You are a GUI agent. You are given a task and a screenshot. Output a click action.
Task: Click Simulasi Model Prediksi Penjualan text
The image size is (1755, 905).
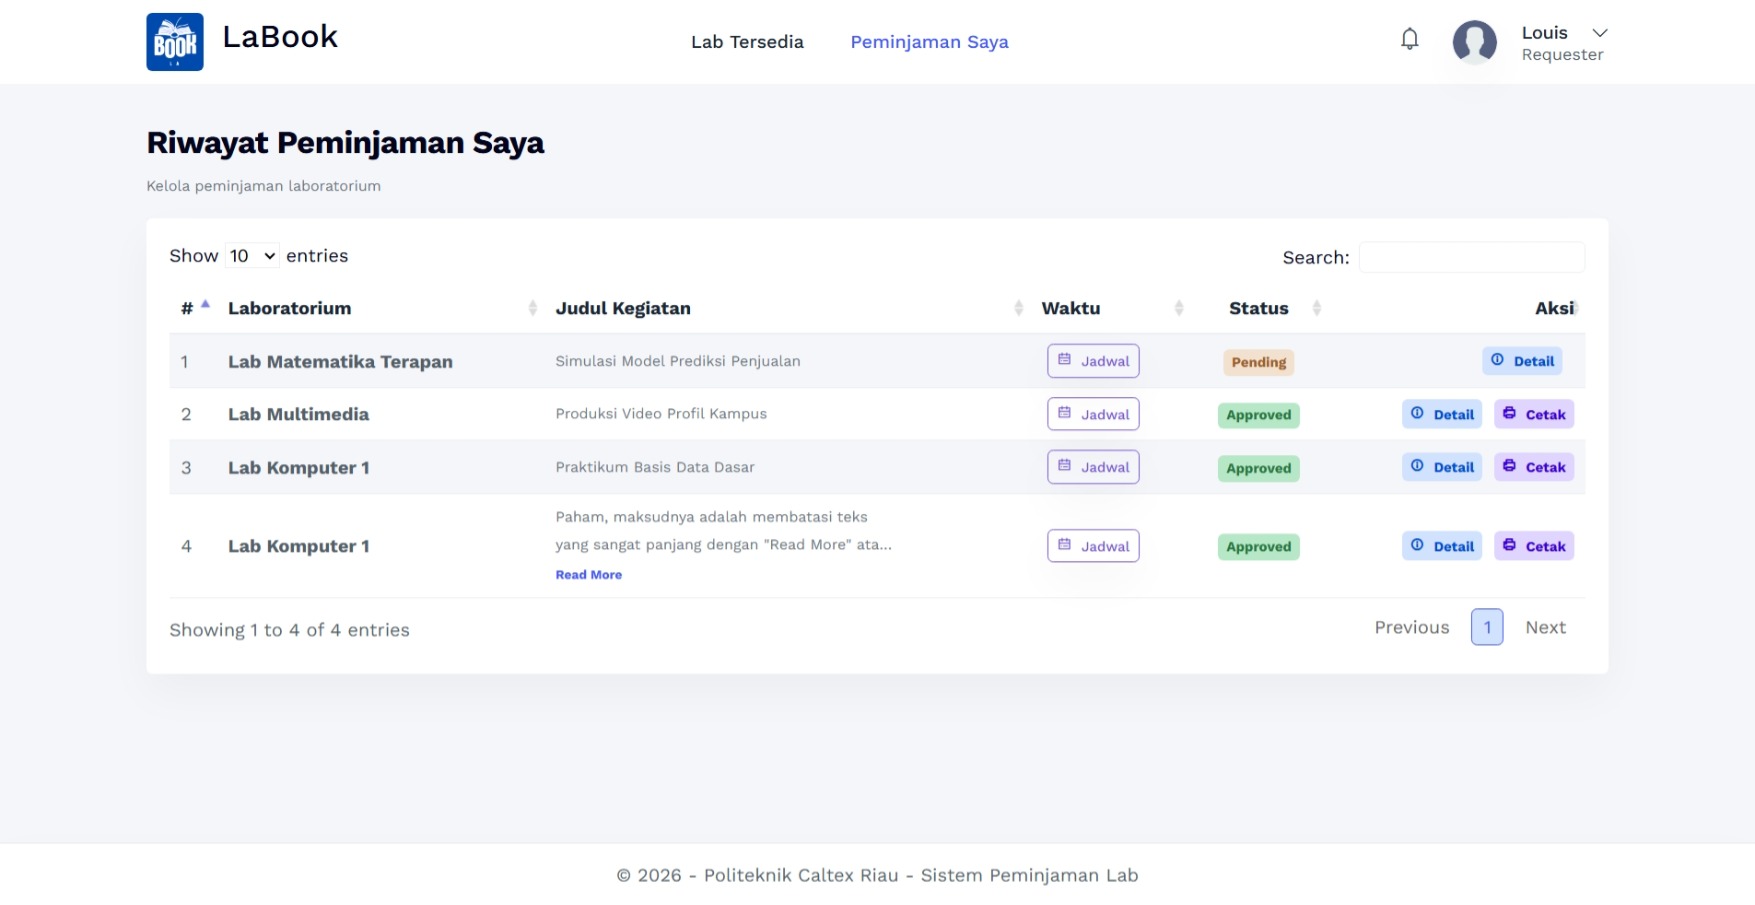[678, 361]
